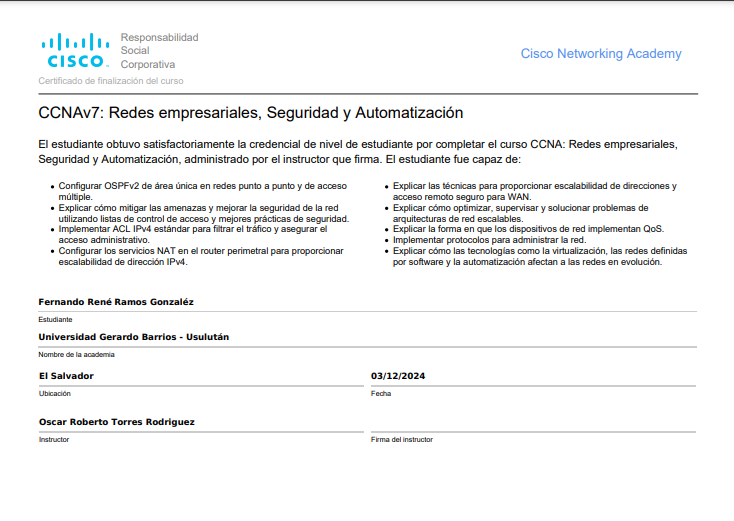This screenshot has height=521, width=734.
Task: Click the bullet 'Implementar ACL IPv4 estándar'
Action: (x=193, y=235)
